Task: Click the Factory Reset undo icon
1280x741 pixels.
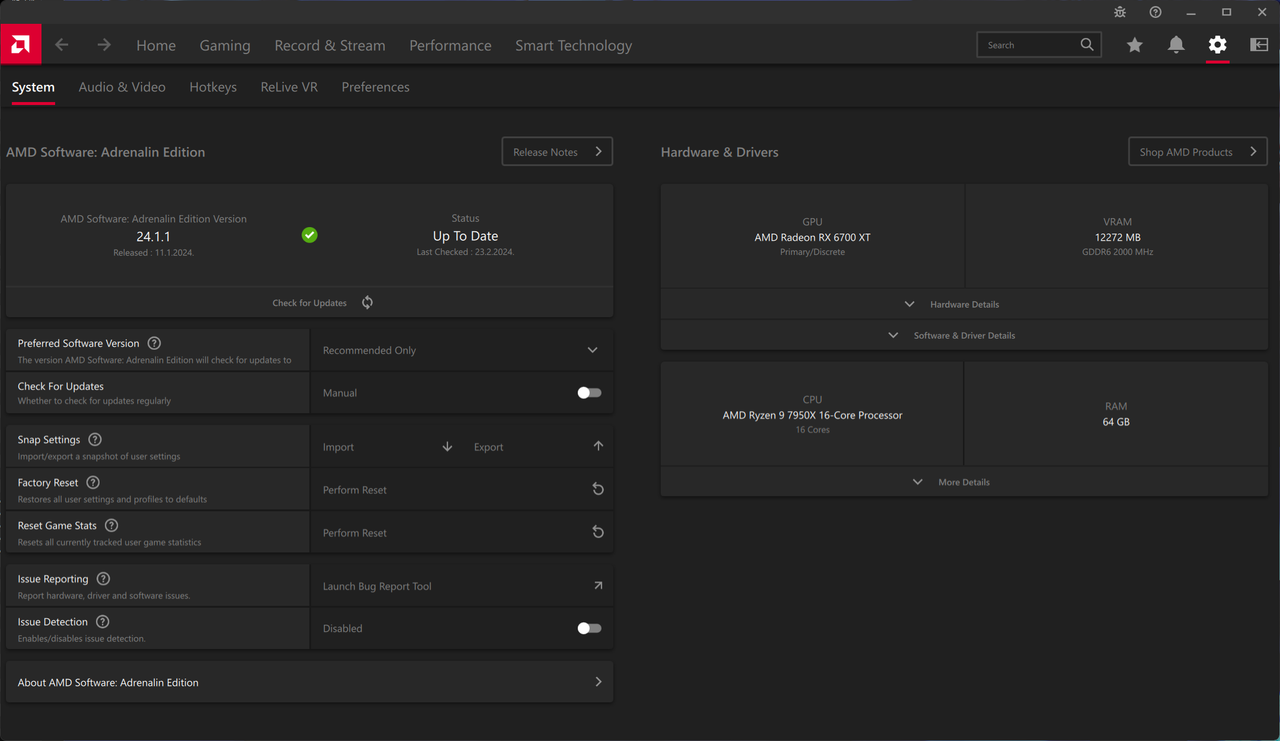Action: 598,490
